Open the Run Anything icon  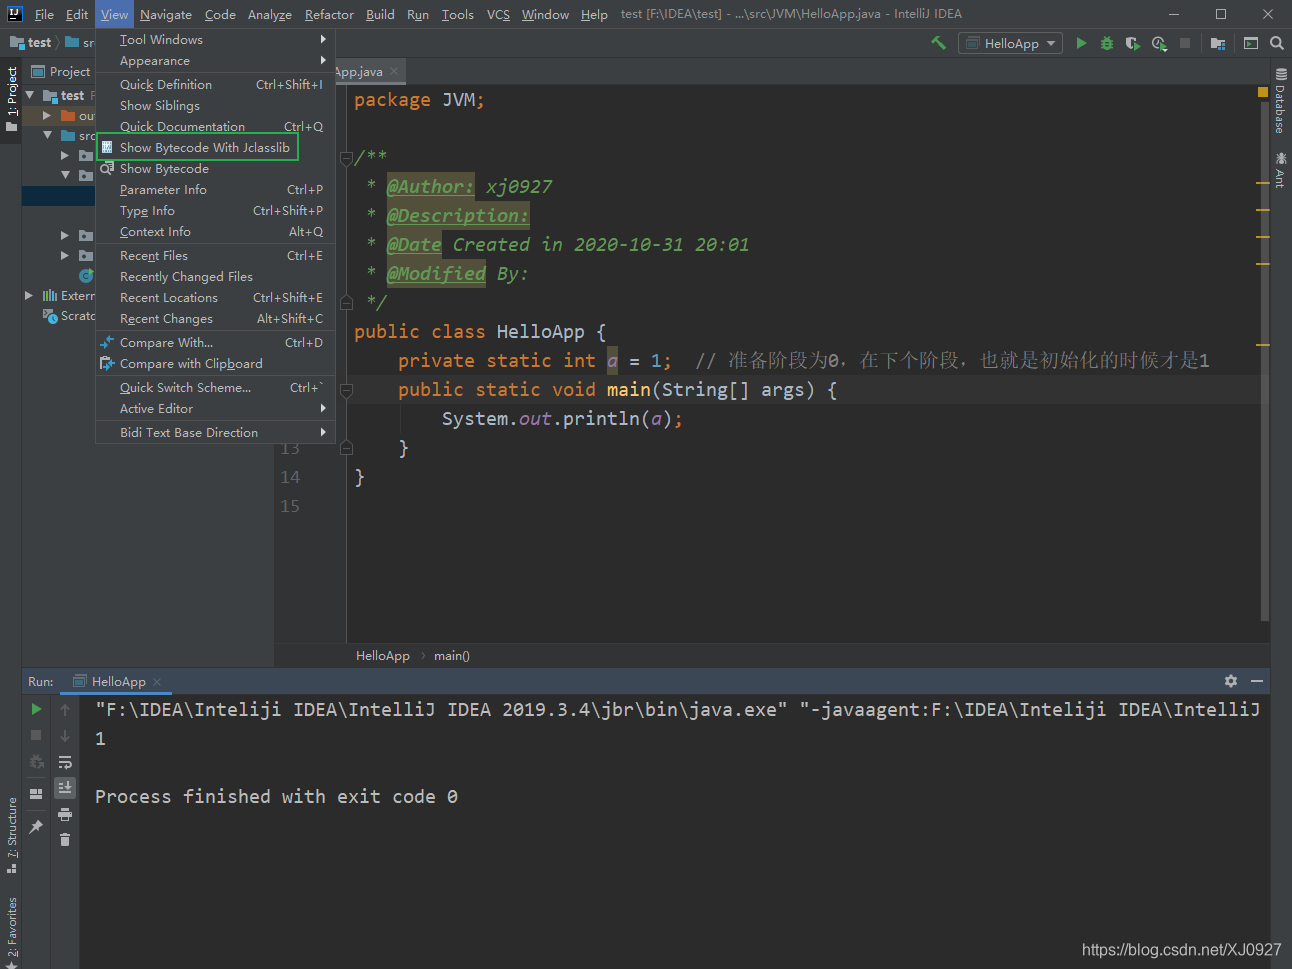[1251, 43]
